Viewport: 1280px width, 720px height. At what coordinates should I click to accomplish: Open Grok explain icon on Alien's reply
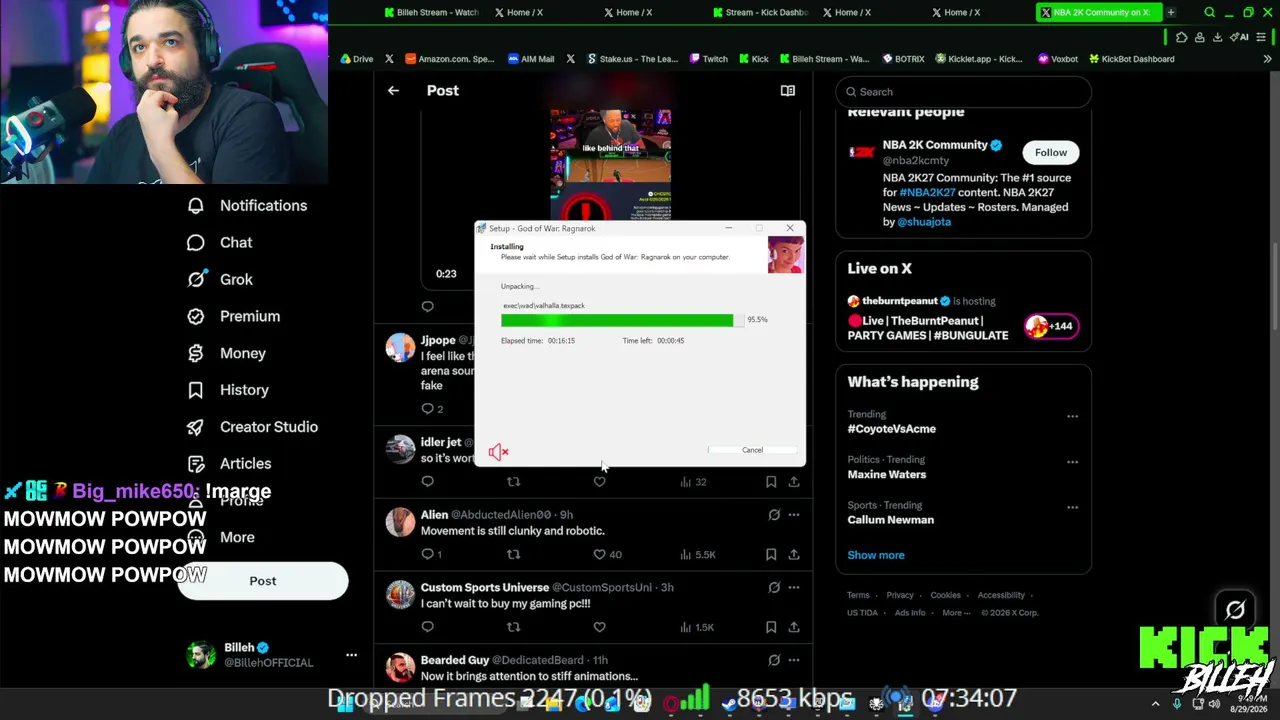tap(774, 515)
